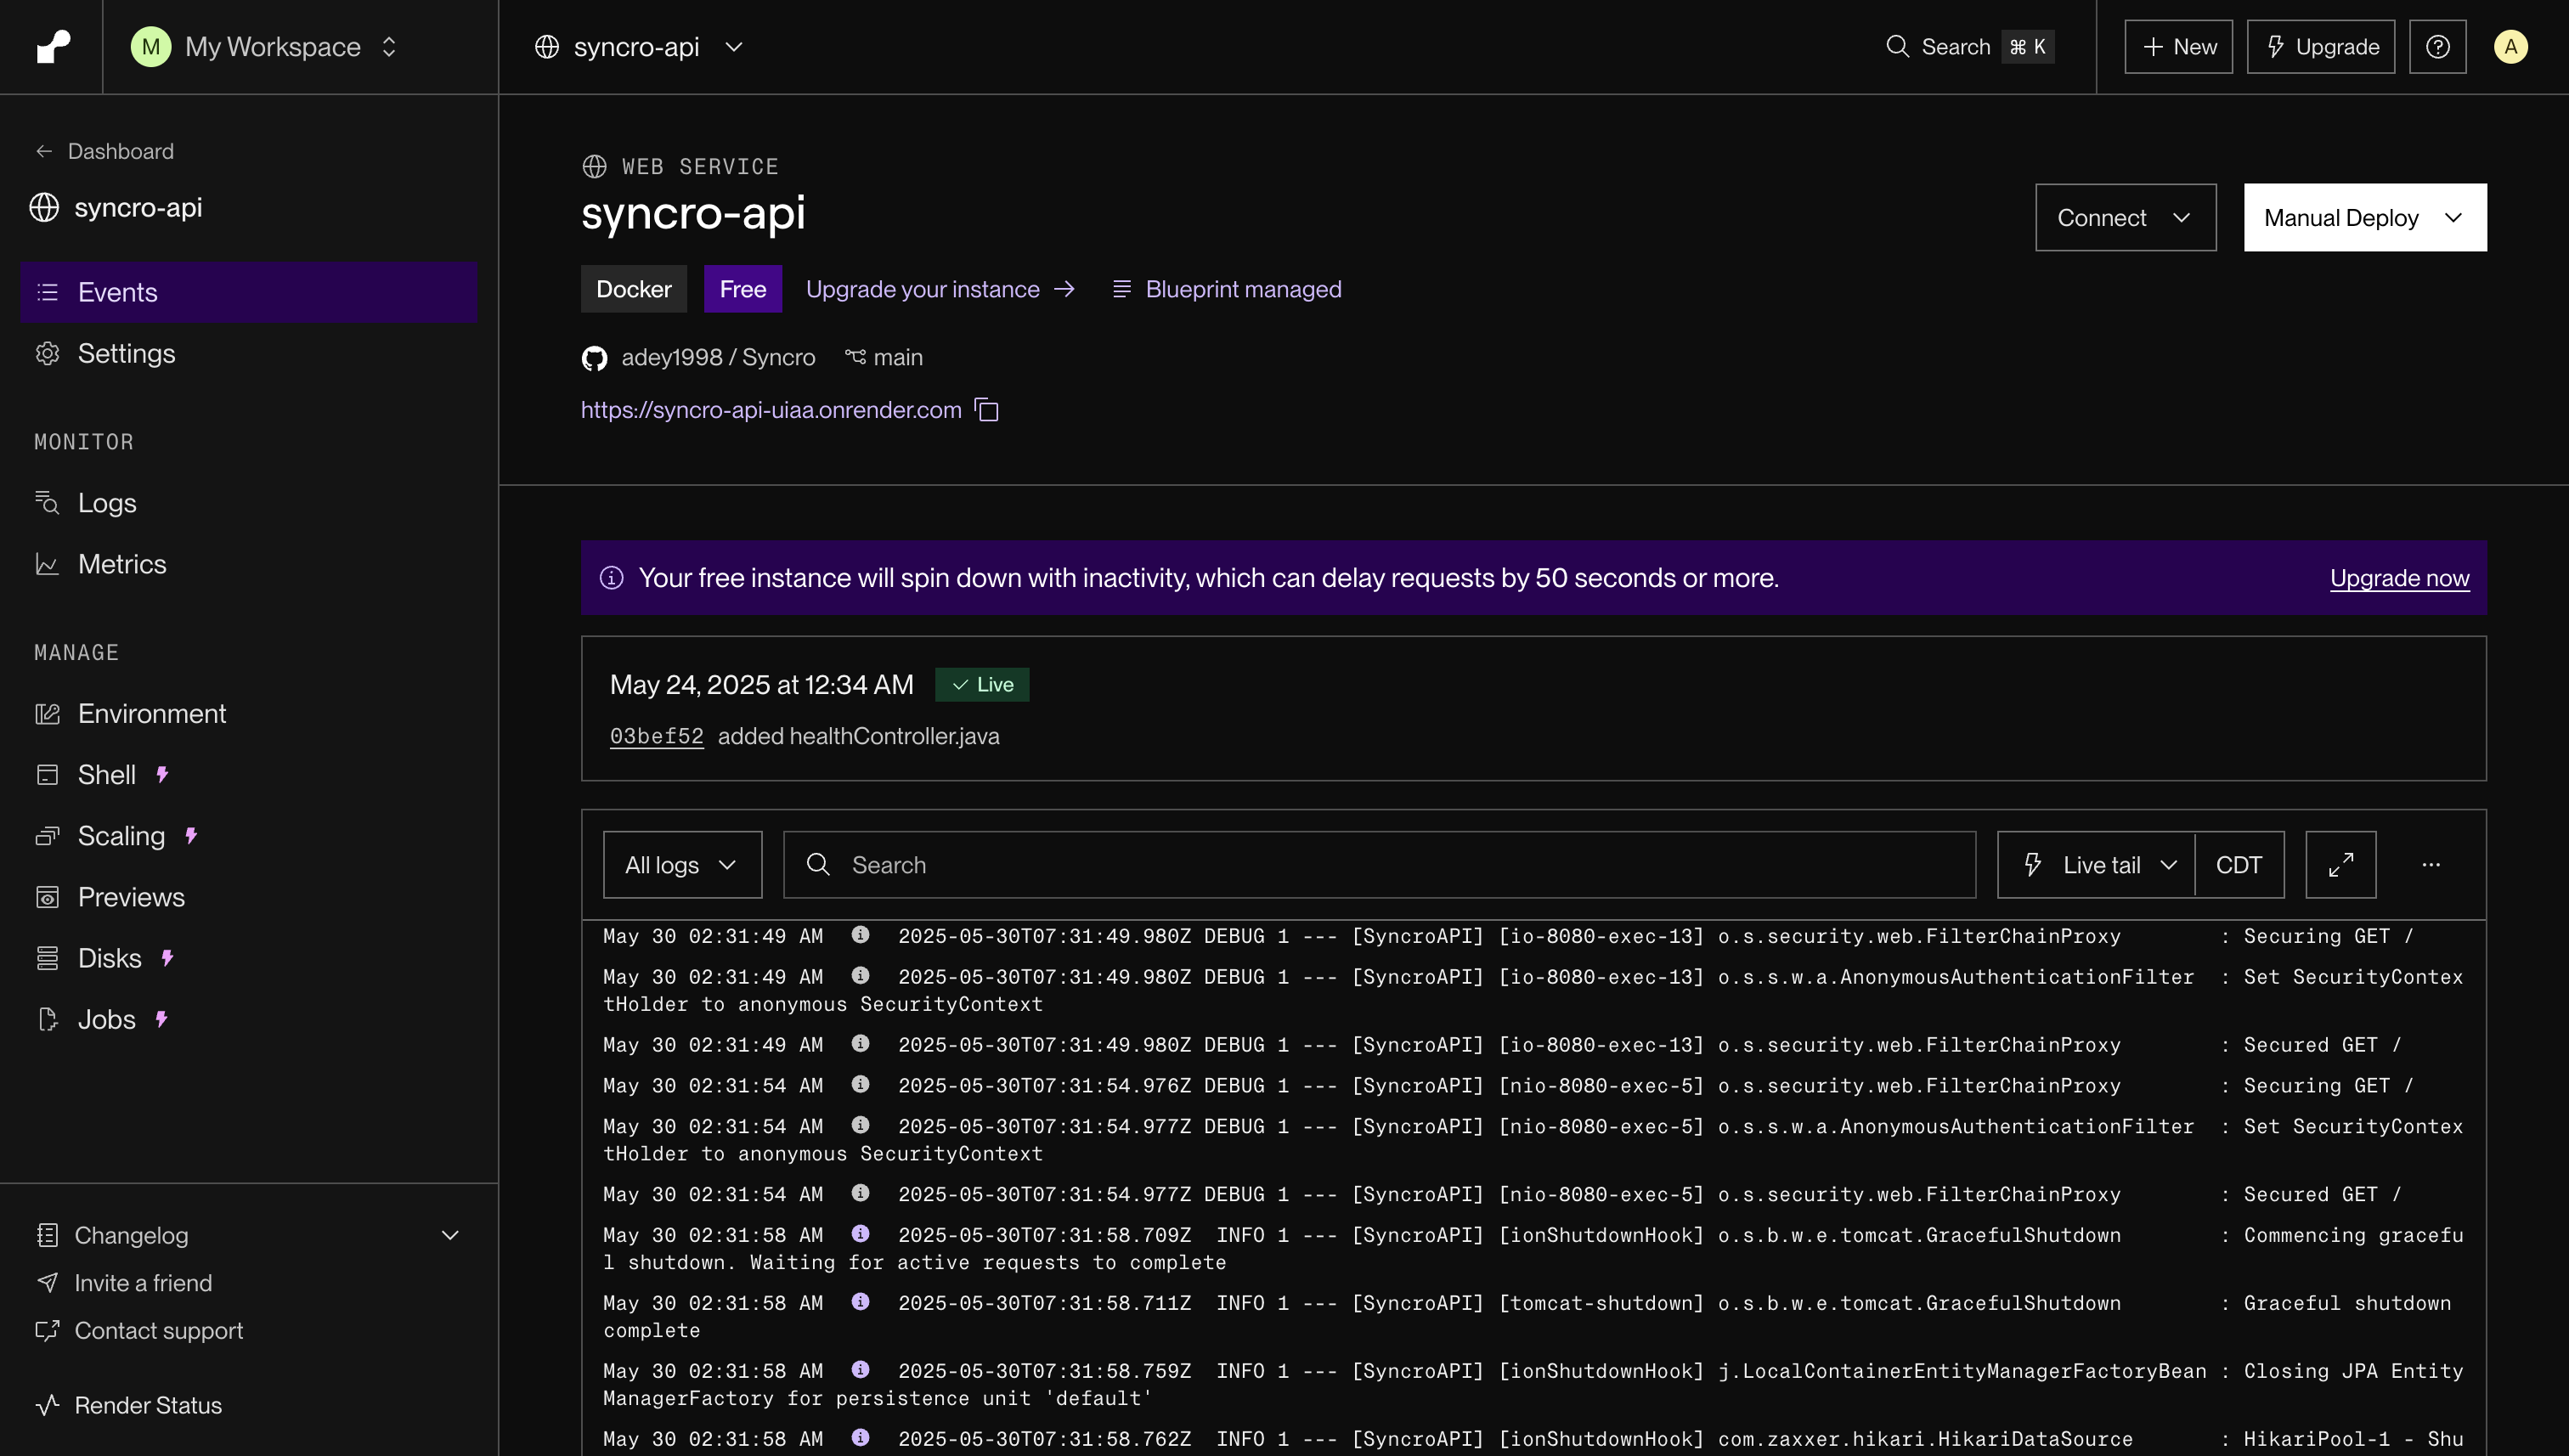Select syncro-api in the sidebar
Screen dimensions: 2569x1456
(x=116, y=207)
